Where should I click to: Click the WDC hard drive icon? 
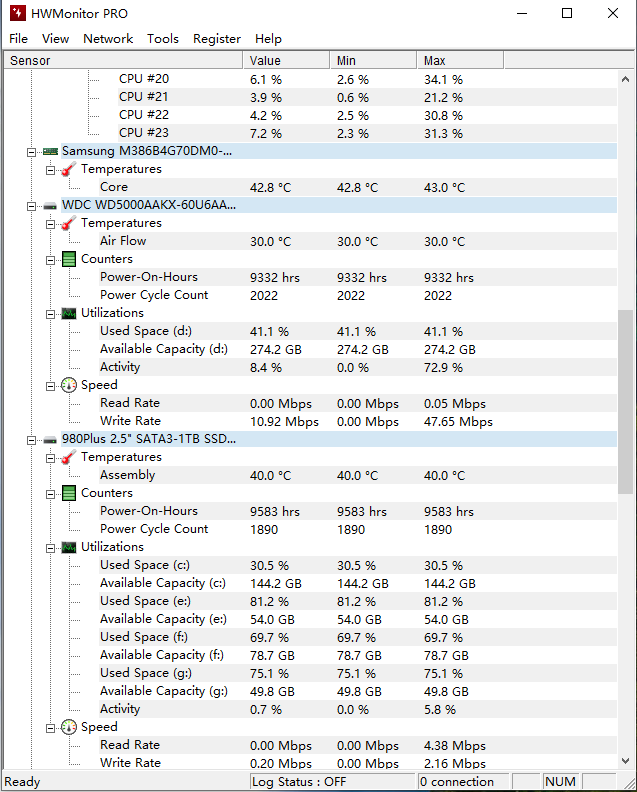click(50, 205)
